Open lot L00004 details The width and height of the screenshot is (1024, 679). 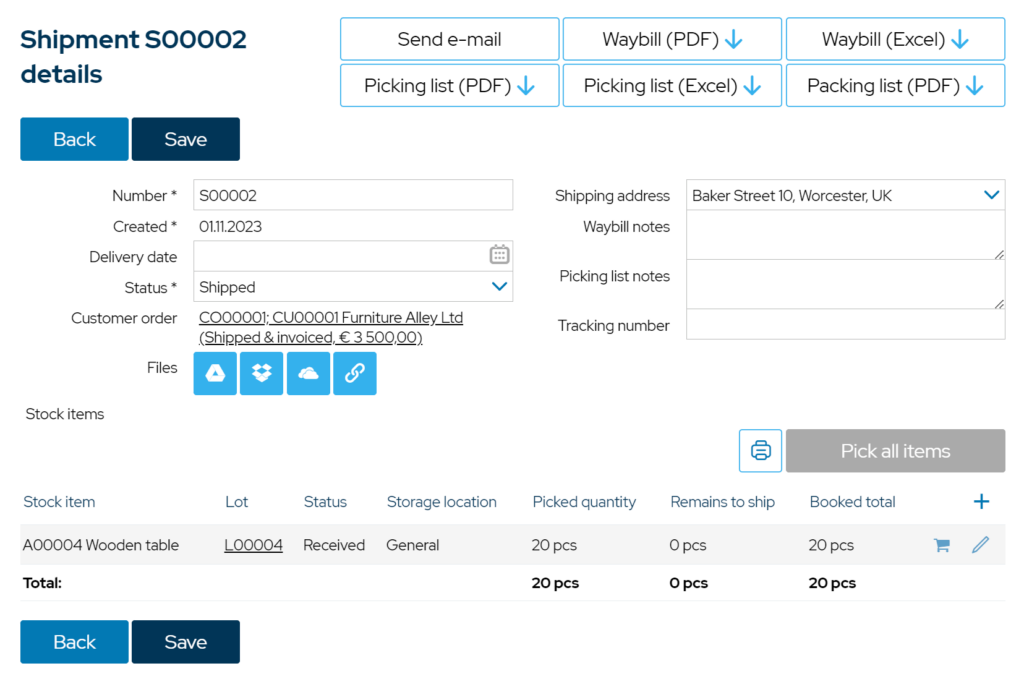(x=253, y=544)
